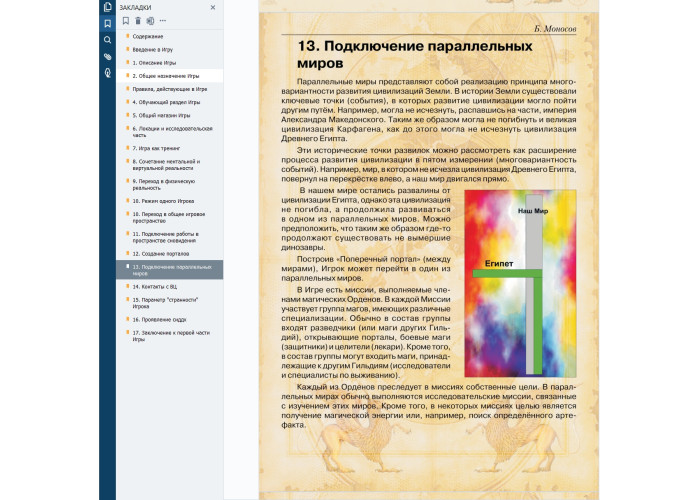Viewport: 700px width, 500px height.
Task: Click the Bookmarks panel icon in sidebar
Action: pyautogui.click(x=107, y=23)
